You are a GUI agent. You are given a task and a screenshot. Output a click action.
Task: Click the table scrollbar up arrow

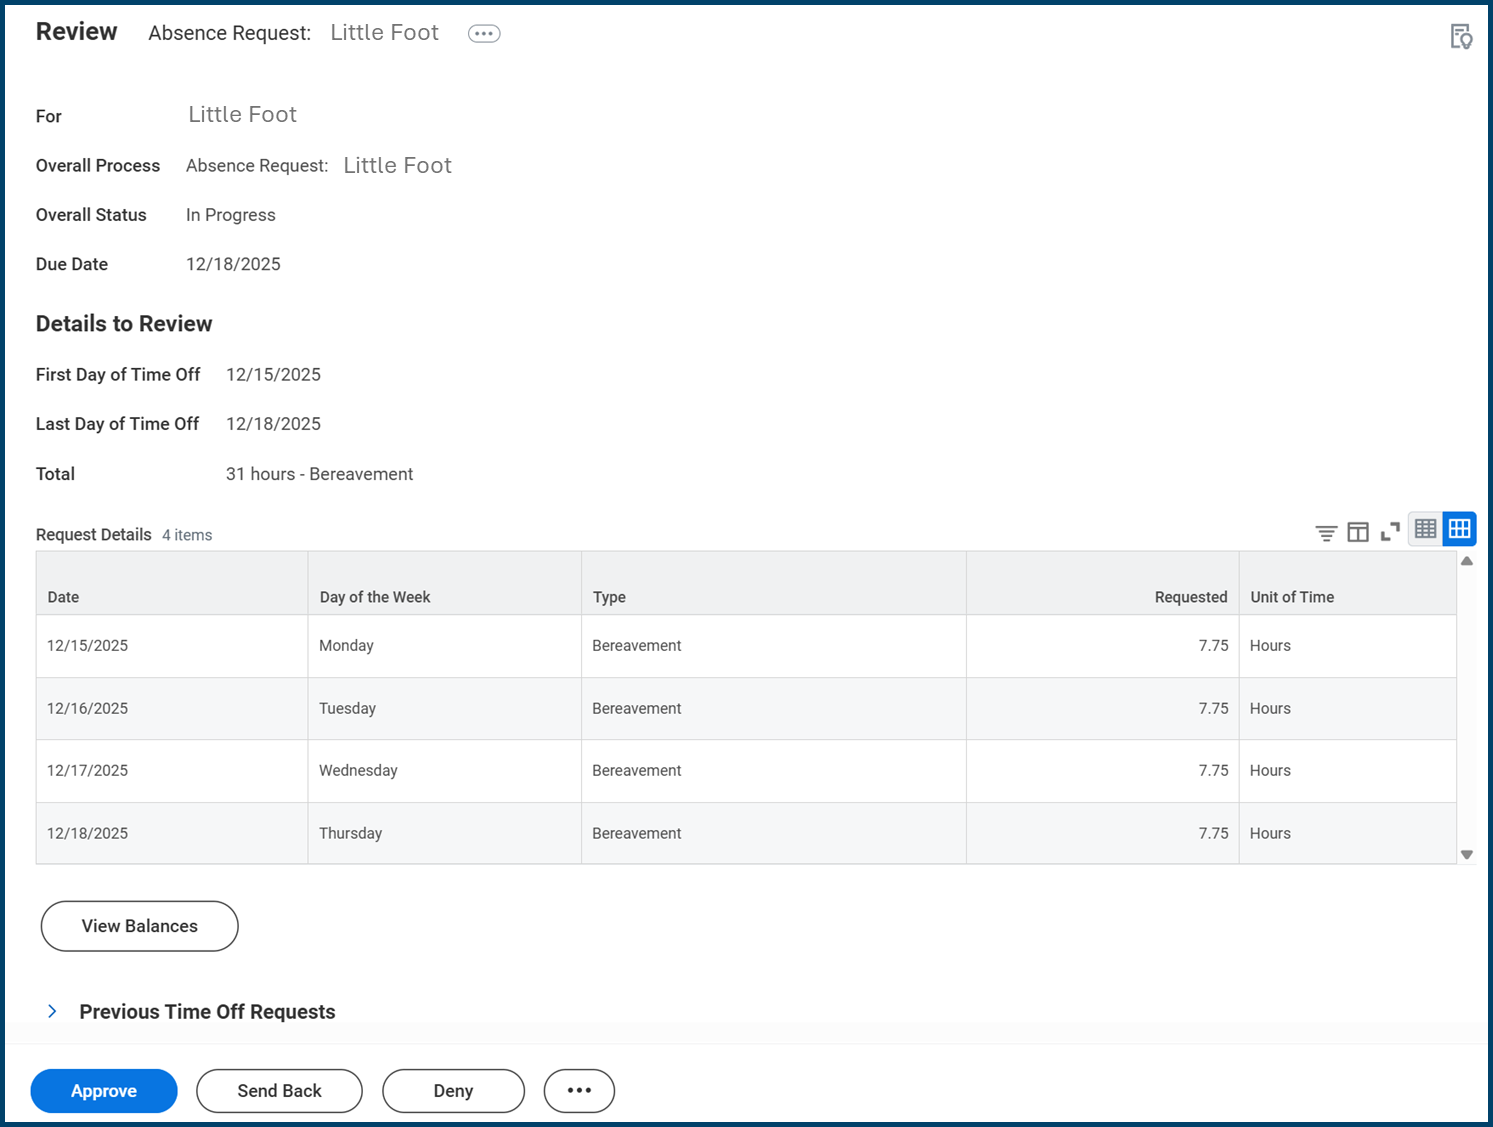(x=1466, y=561)
